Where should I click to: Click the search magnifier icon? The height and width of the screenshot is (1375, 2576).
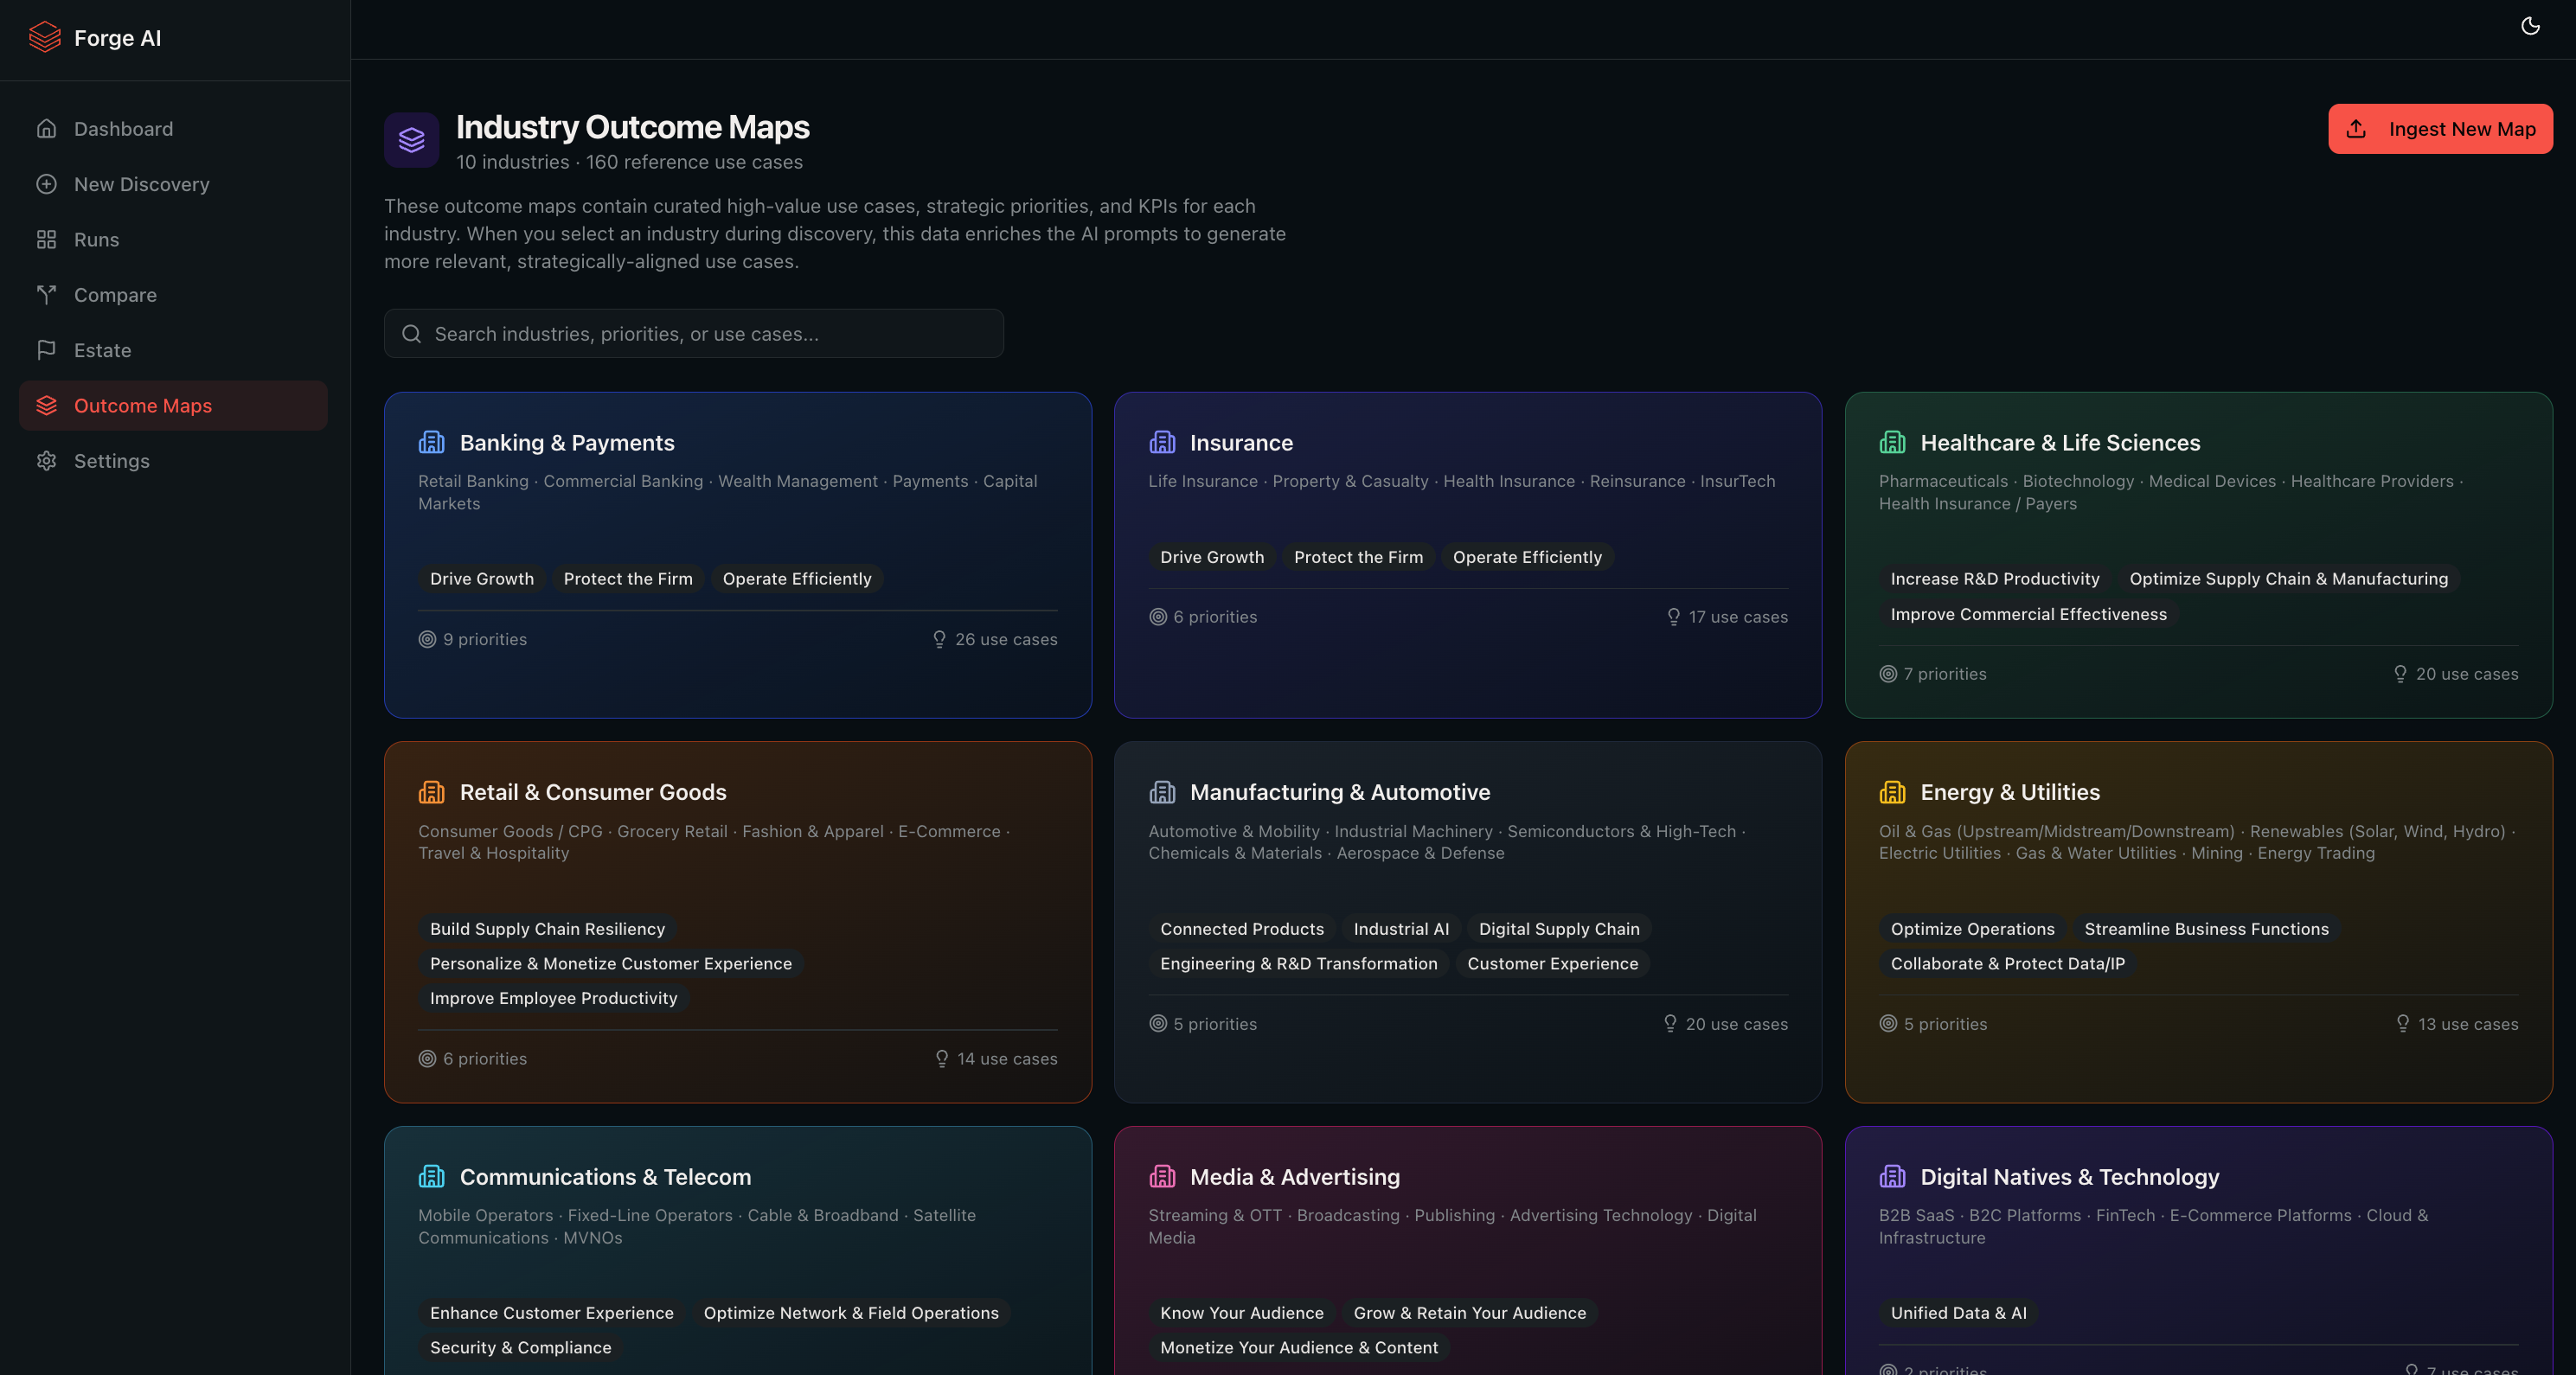pos(411,334)
